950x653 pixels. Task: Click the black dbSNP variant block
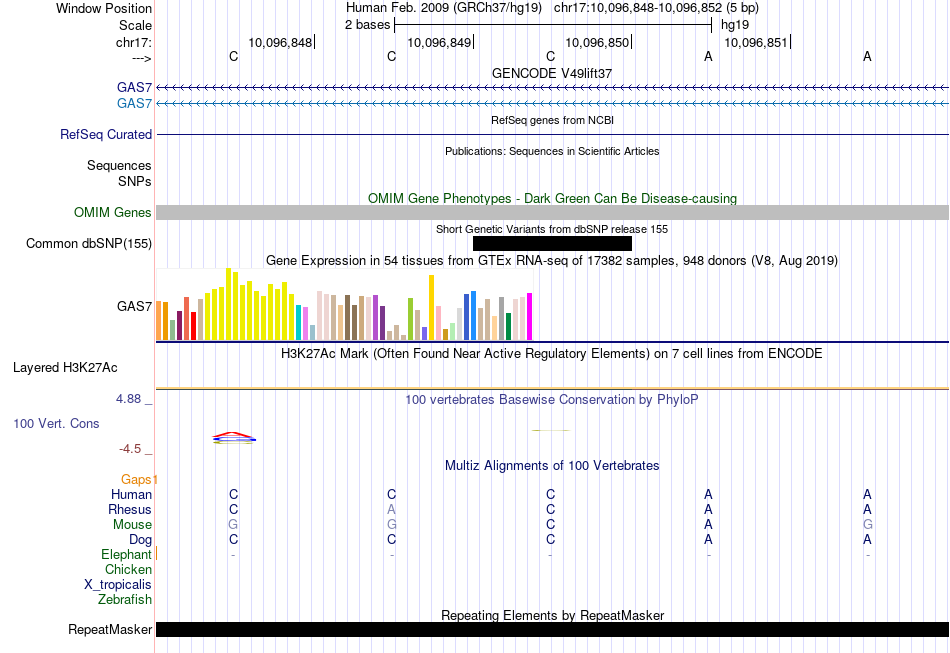pyautogui.click(x=552, y=244)
